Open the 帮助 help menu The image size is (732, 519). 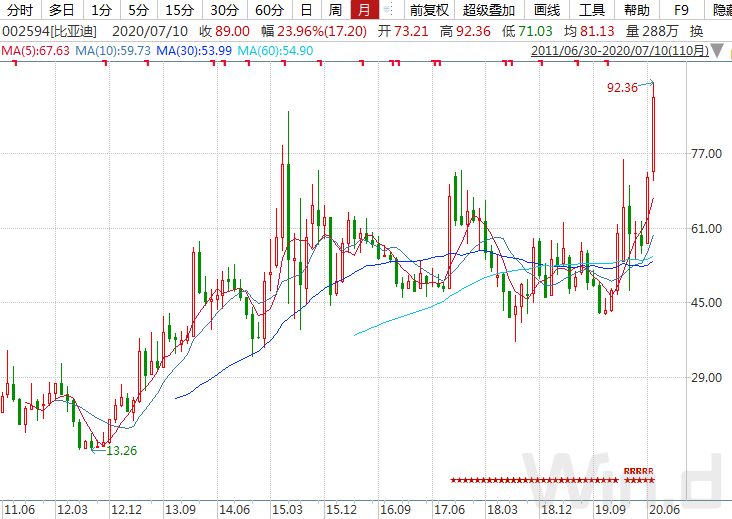(636, 10)
